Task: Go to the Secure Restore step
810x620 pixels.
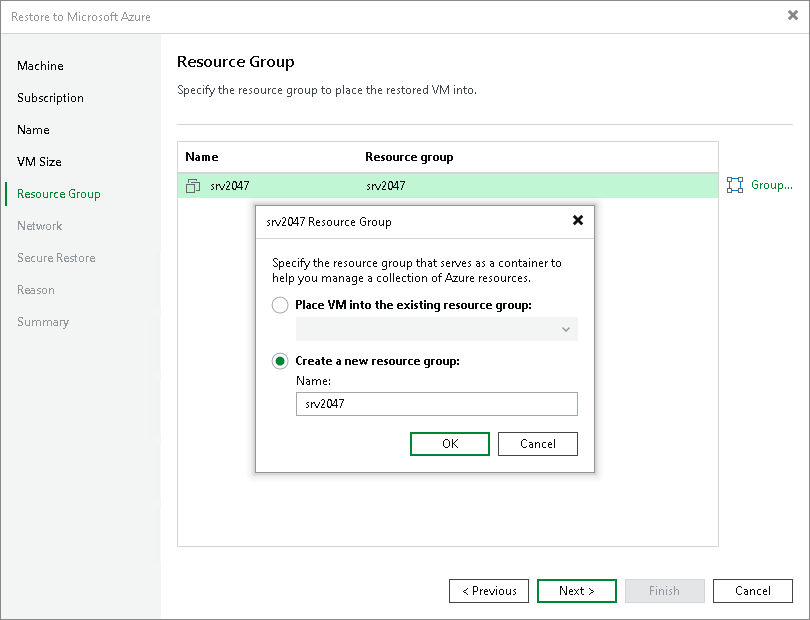Action: click(56, 258)
